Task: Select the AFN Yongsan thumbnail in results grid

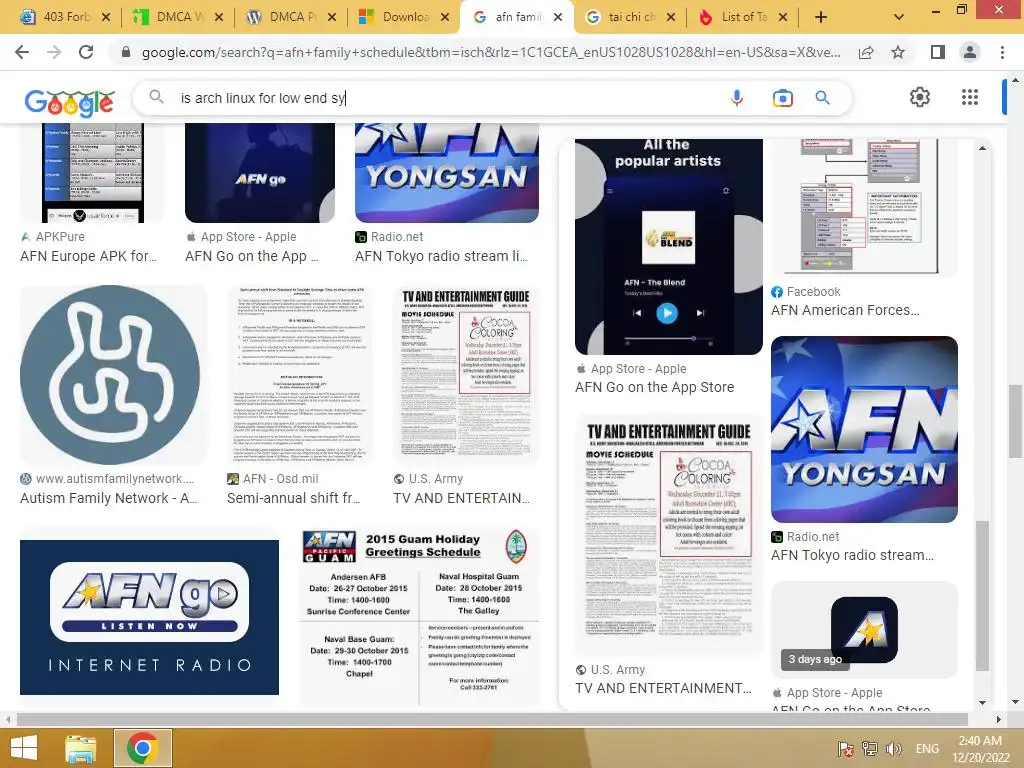Action: [447, 172]
